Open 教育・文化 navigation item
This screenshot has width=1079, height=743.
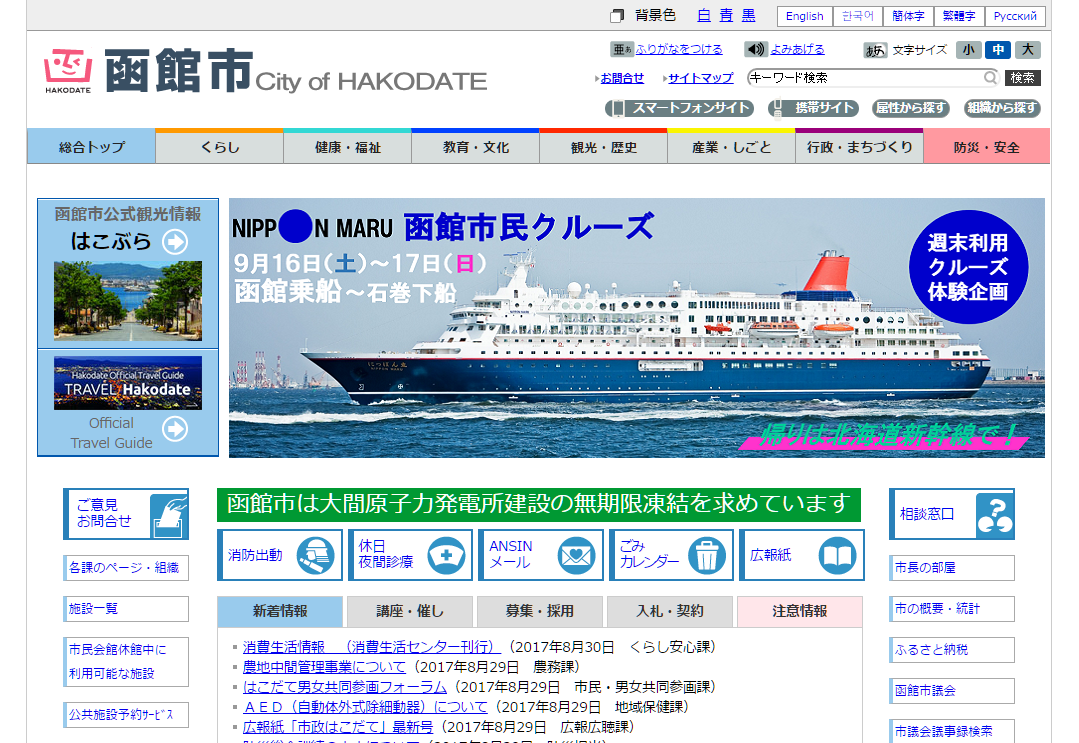click(x=476, y=147)
